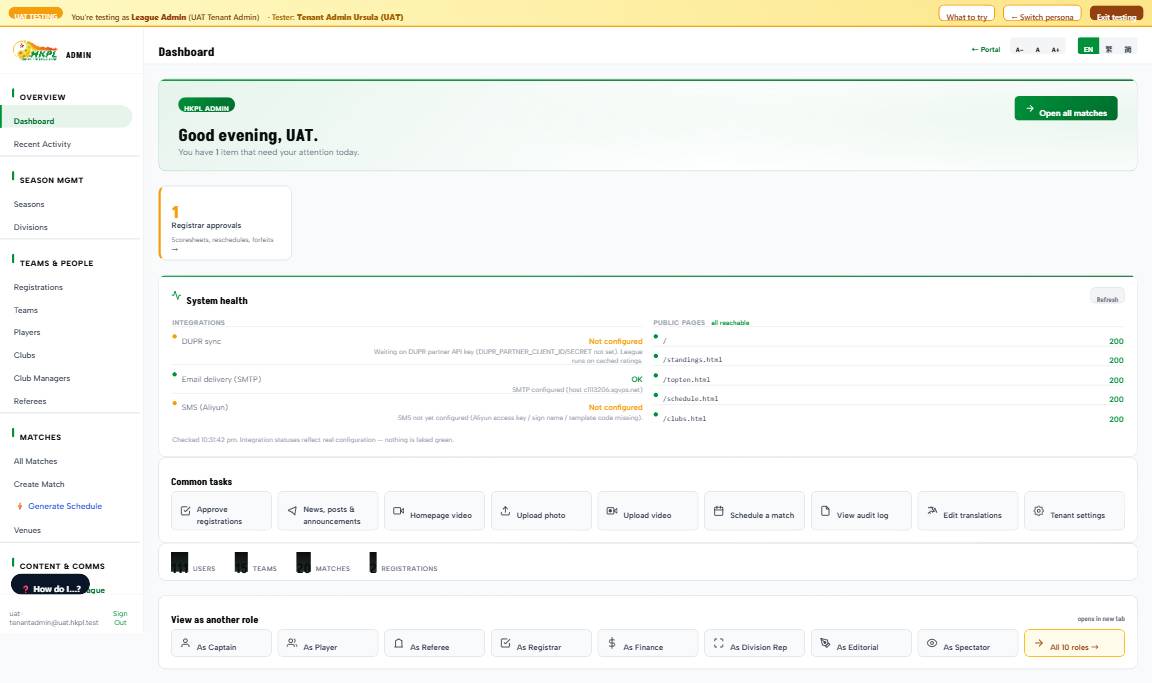Click the video icon on Upload video
This screenshot has width=1152, height=683.
(x=611, y=510)
